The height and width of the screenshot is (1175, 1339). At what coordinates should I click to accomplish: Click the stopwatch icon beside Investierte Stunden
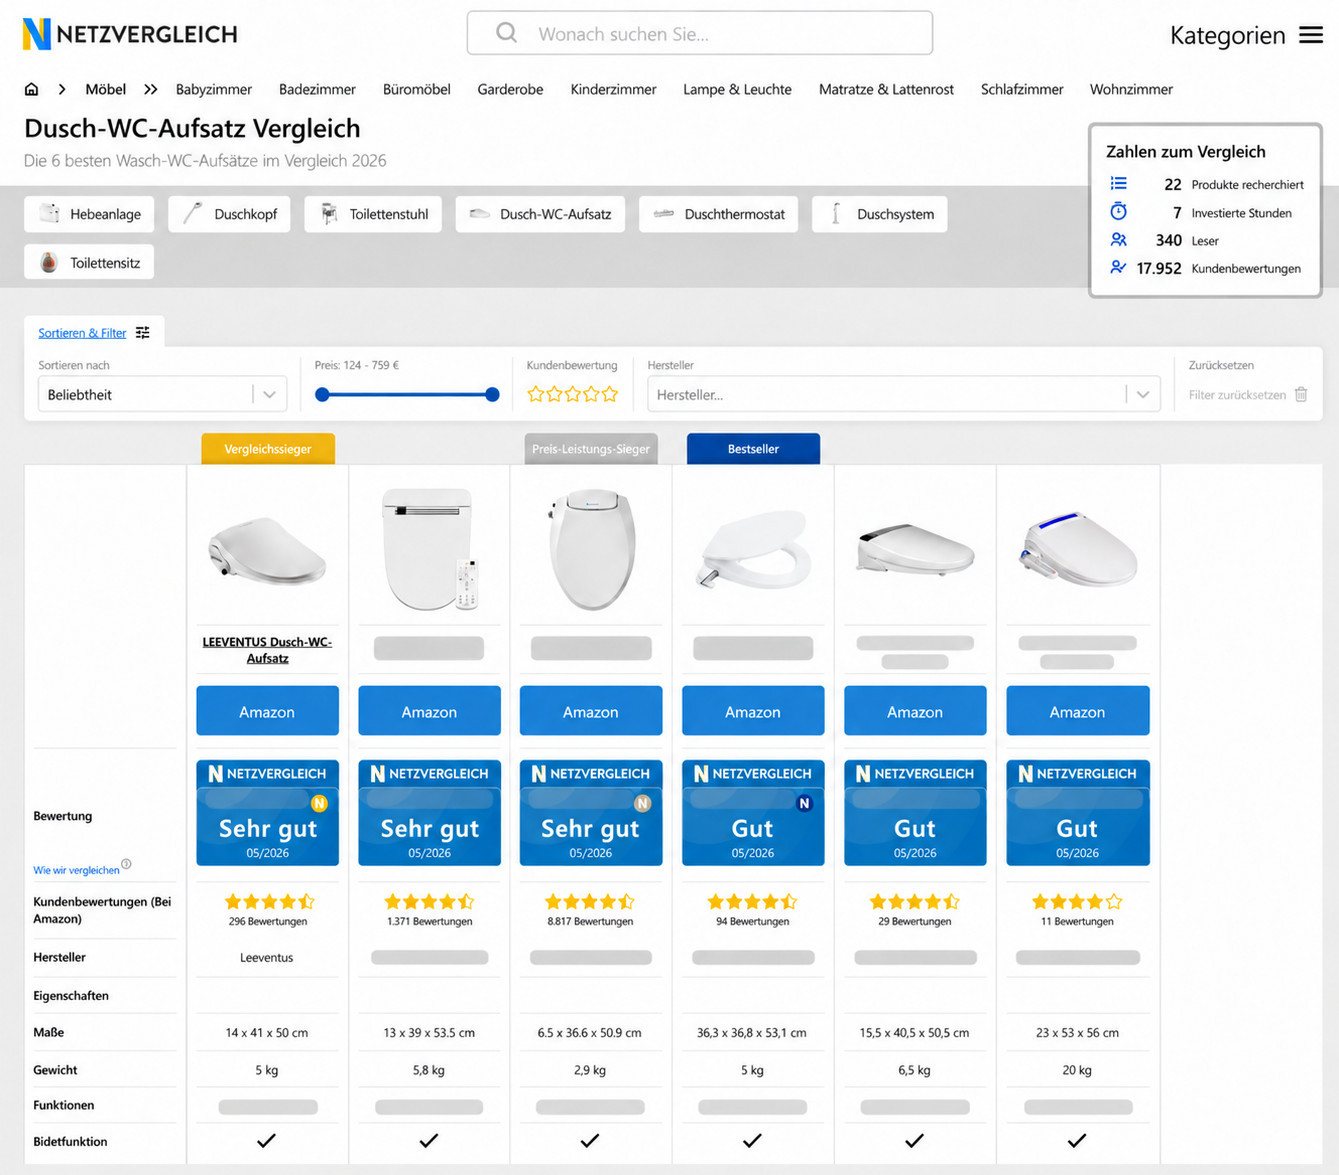(1119, 212)
